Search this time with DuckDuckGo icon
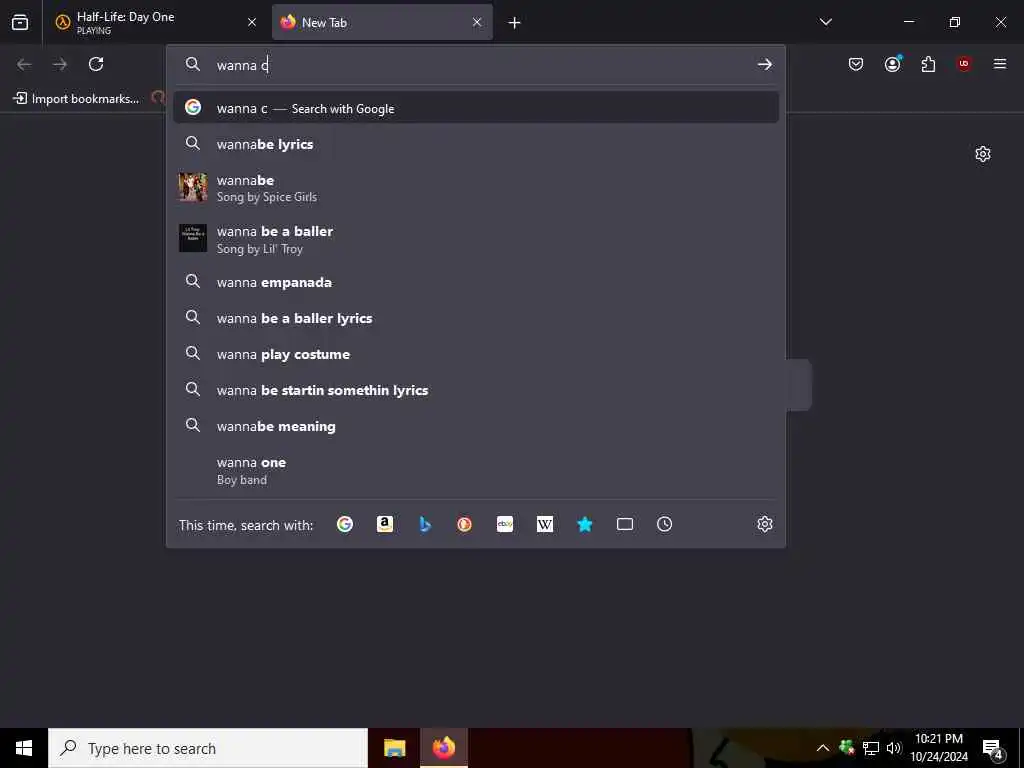This screenshot has width=1024, height=768. click(x=464, y=524)
